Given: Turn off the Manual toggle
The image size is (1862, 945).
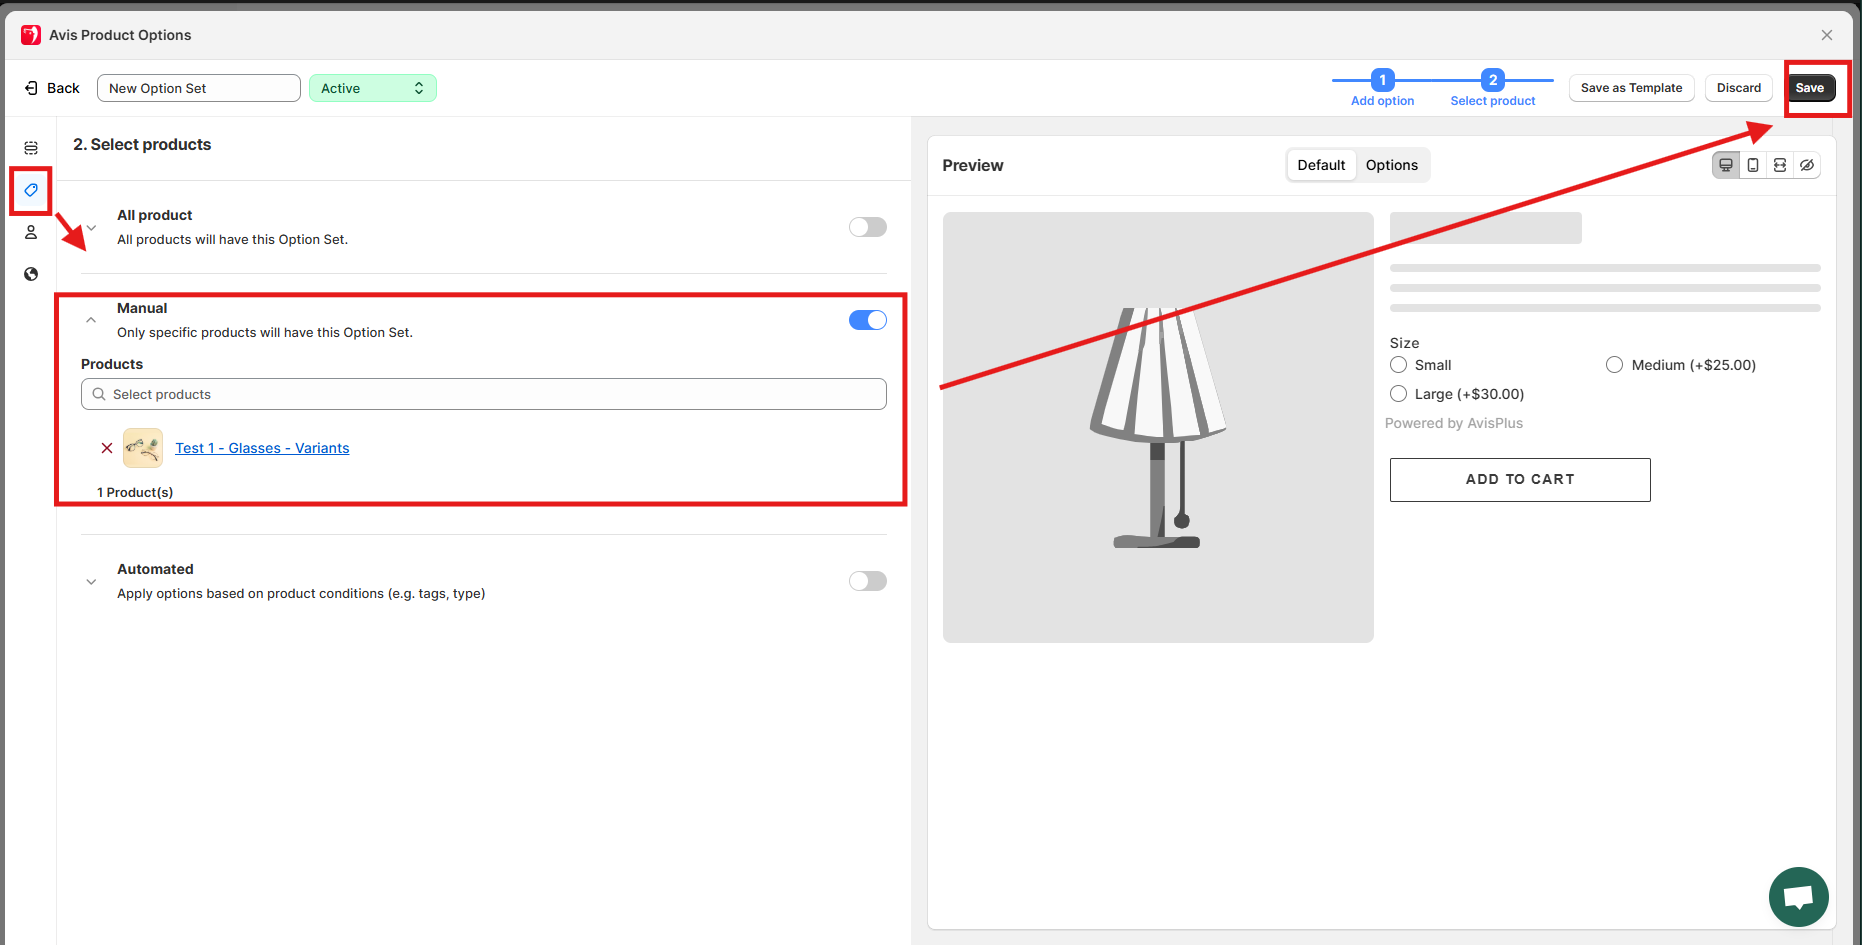Looking at the screenshot, I should pos(867,320).
